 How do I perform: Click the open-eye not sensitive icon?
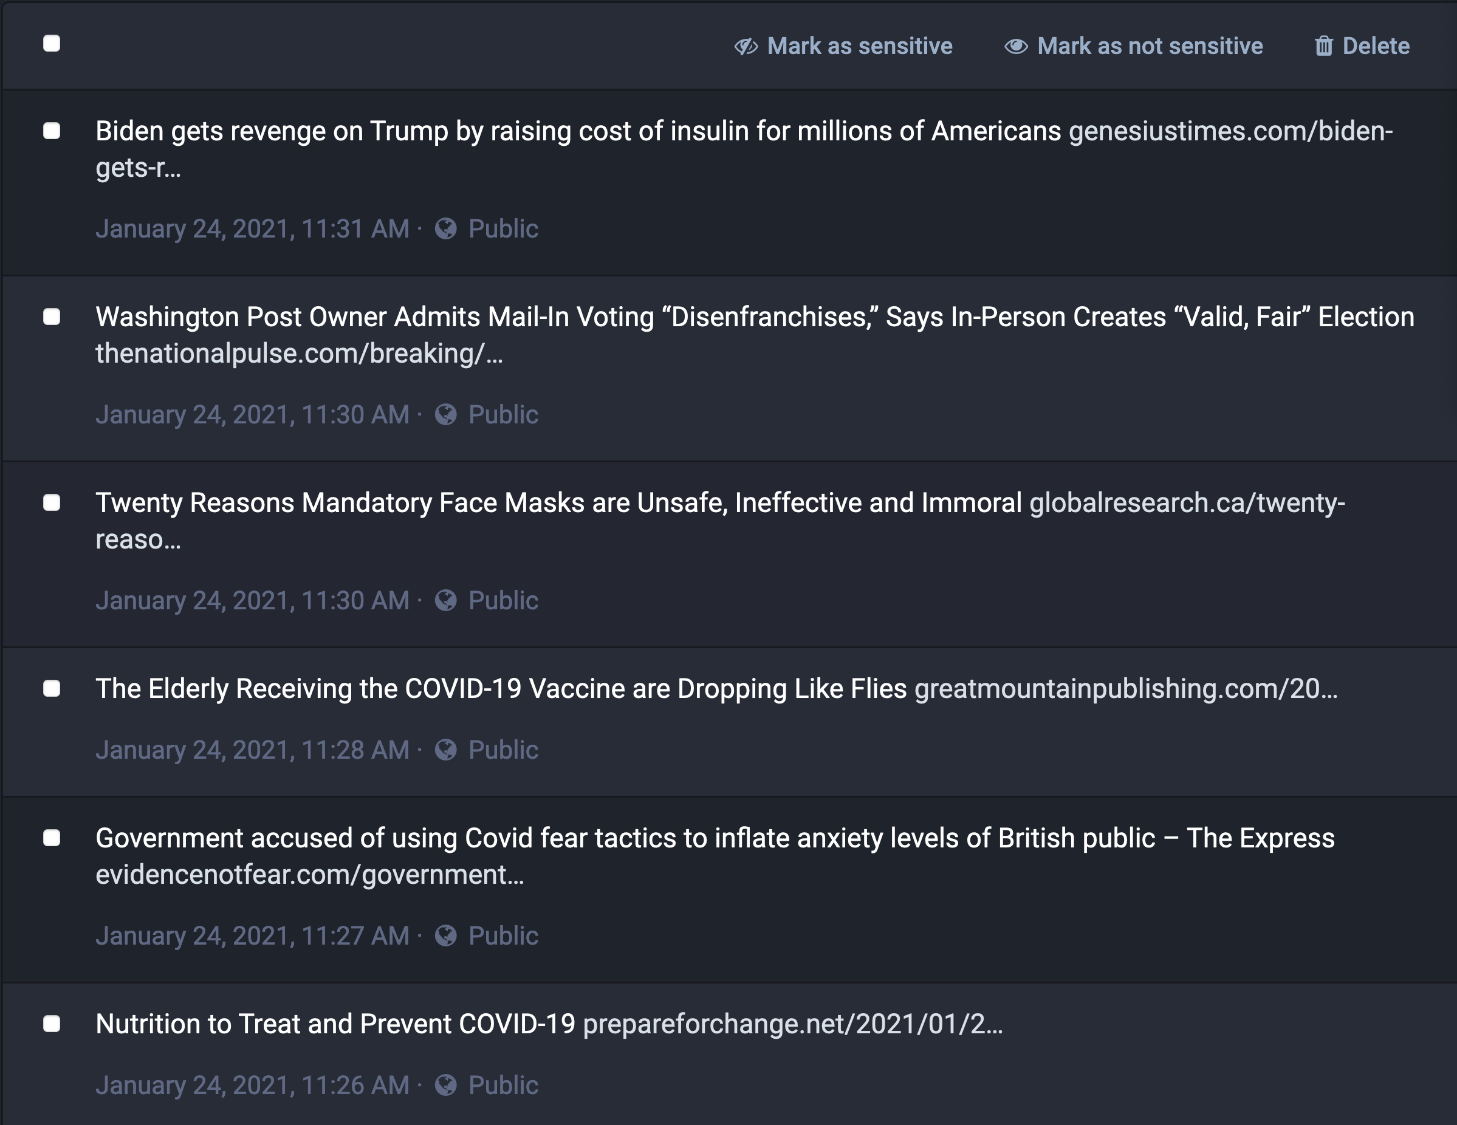1016,47
